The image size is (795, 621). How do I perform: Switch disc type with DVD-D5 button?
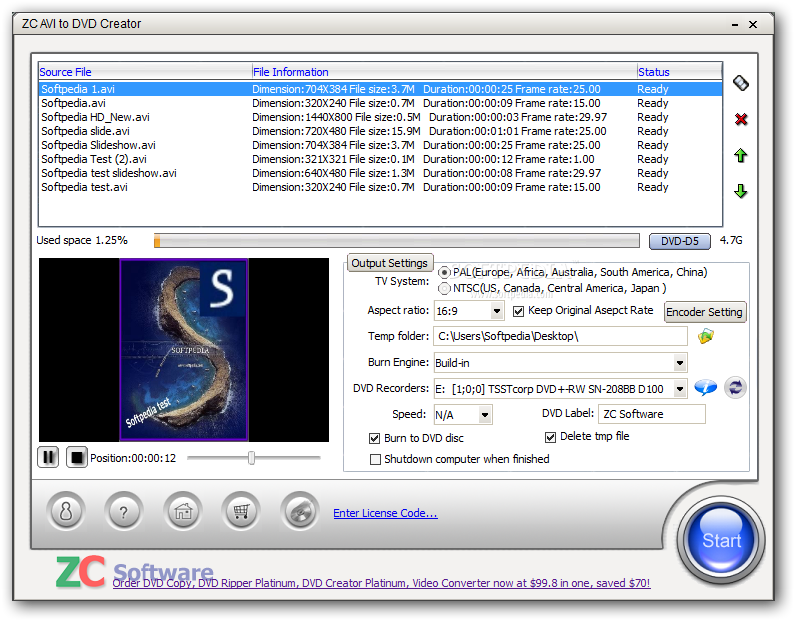coord(679,241)
